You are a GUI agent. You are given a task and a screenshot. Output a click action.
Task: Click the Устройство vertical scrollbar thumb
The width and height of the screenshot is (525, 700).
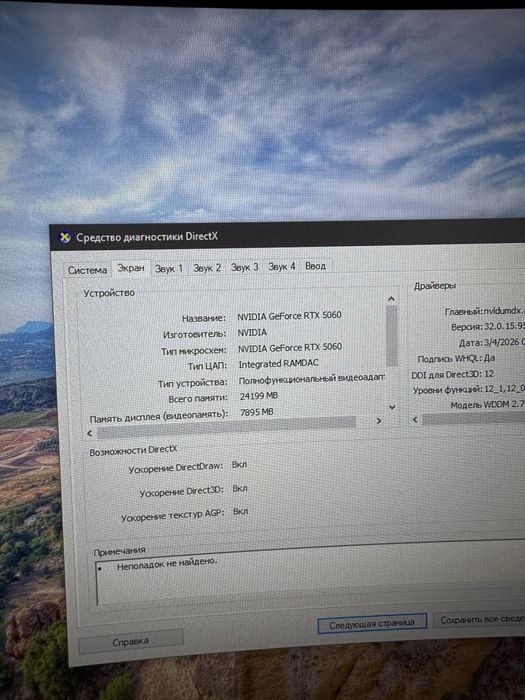[392, 336]
